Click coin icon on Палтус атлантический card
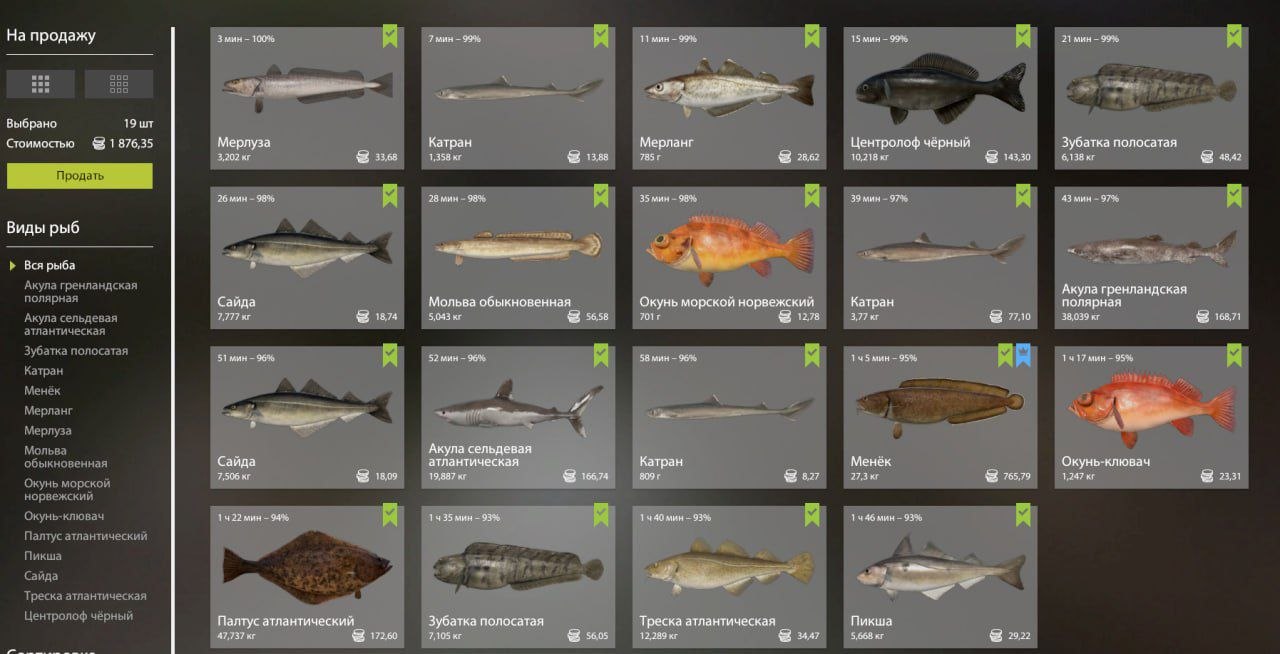The height and width of the screenshot is (654, 1280). [358, 636]
